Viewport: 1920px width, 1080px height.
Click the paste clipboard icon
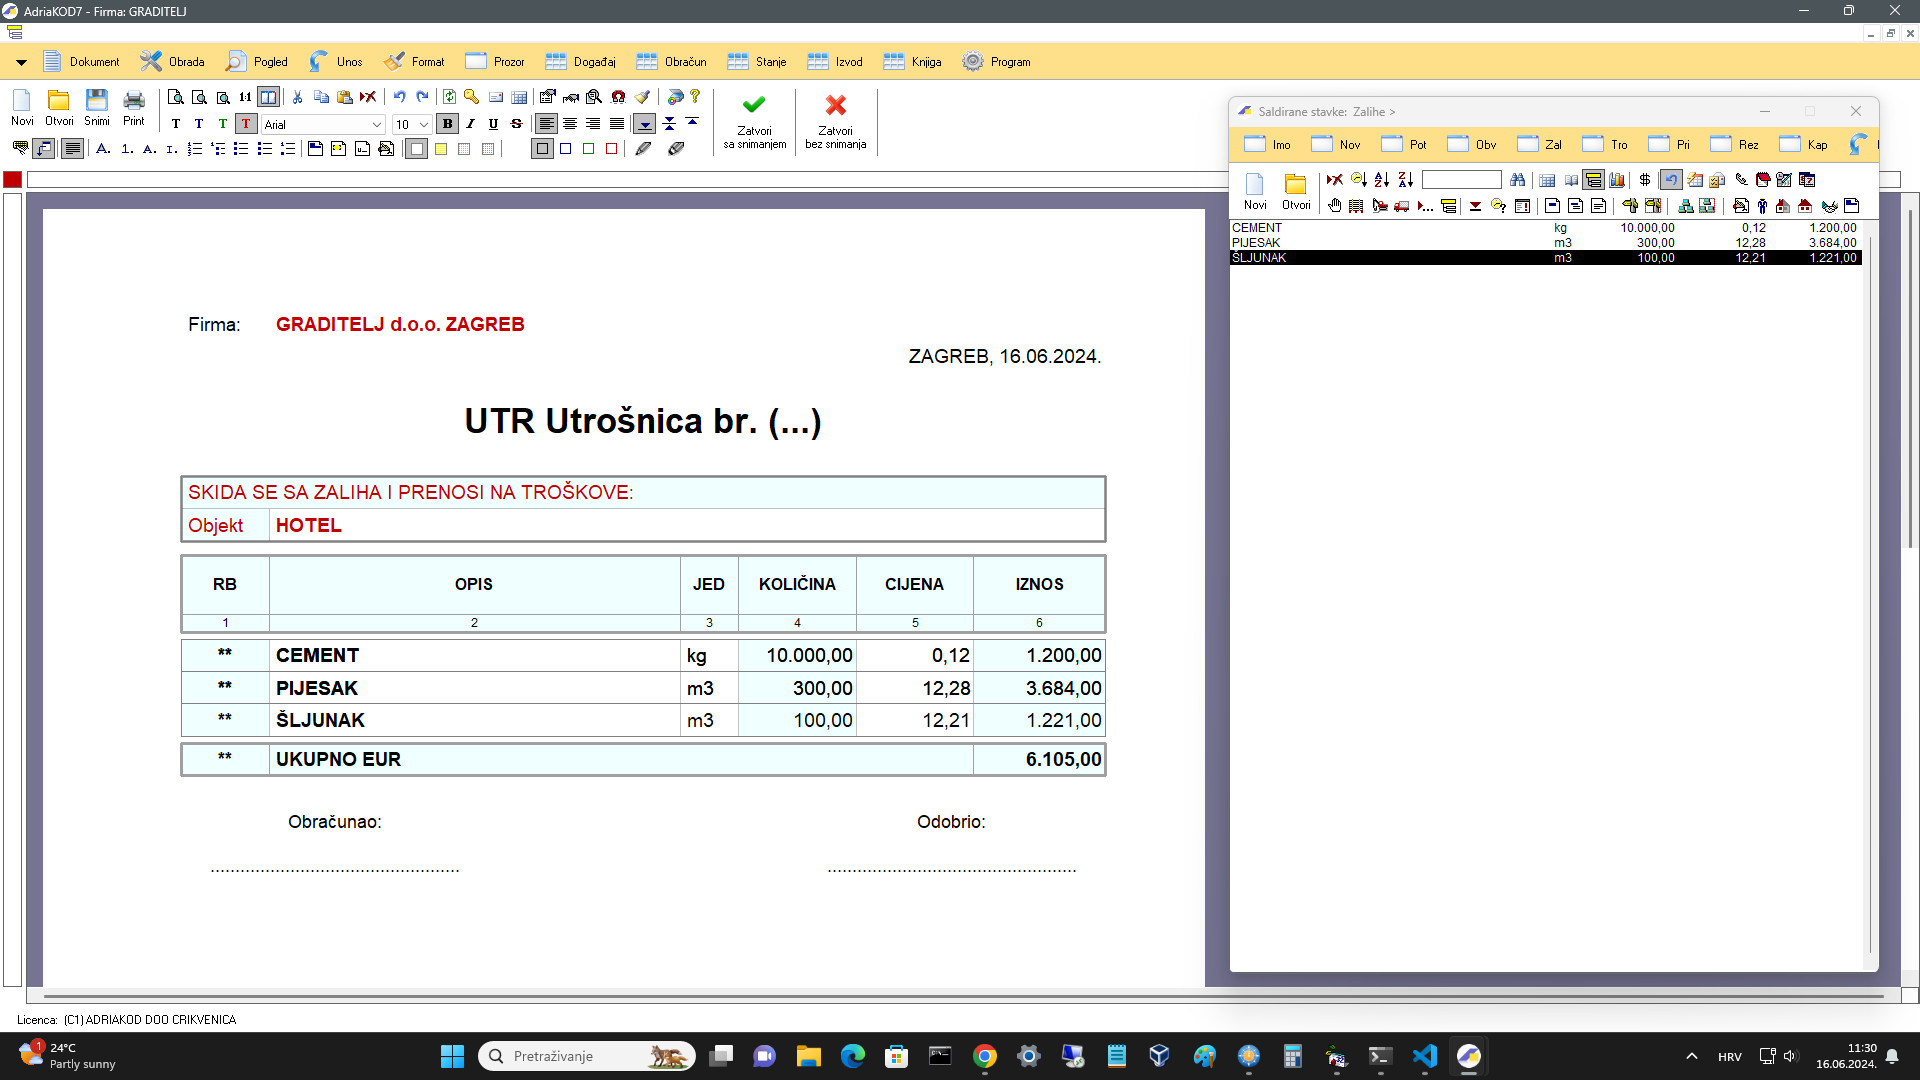345,97
